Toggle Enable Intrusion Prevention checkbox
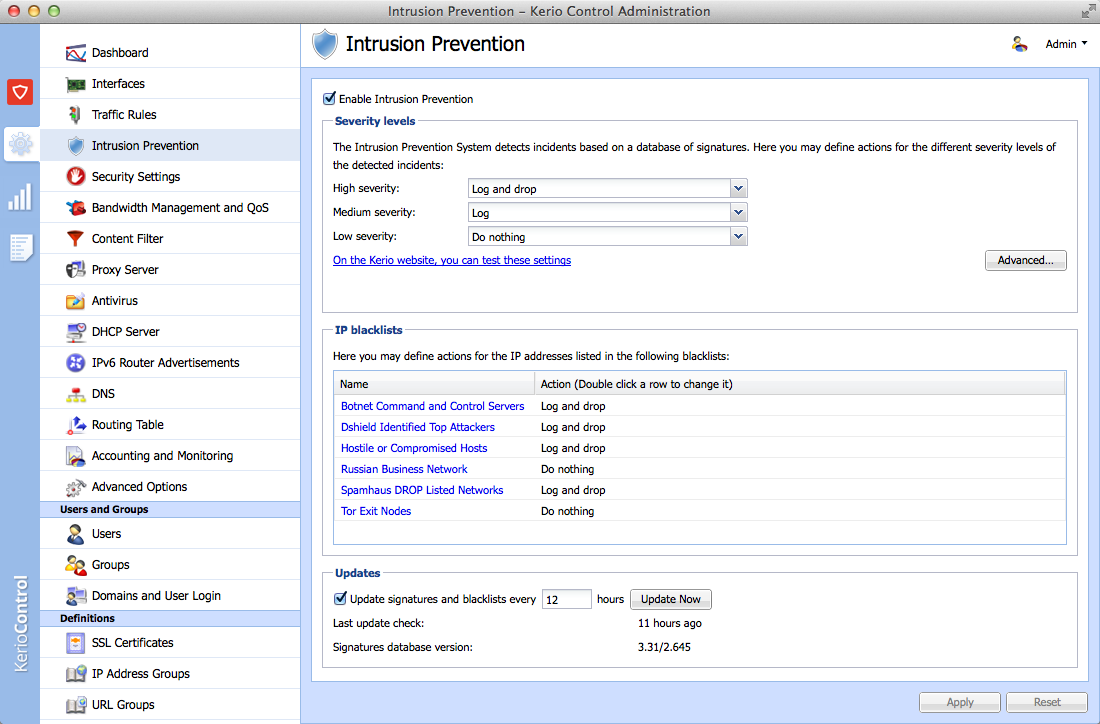The height and width of the screenshot is (724, 1100). 329,99
